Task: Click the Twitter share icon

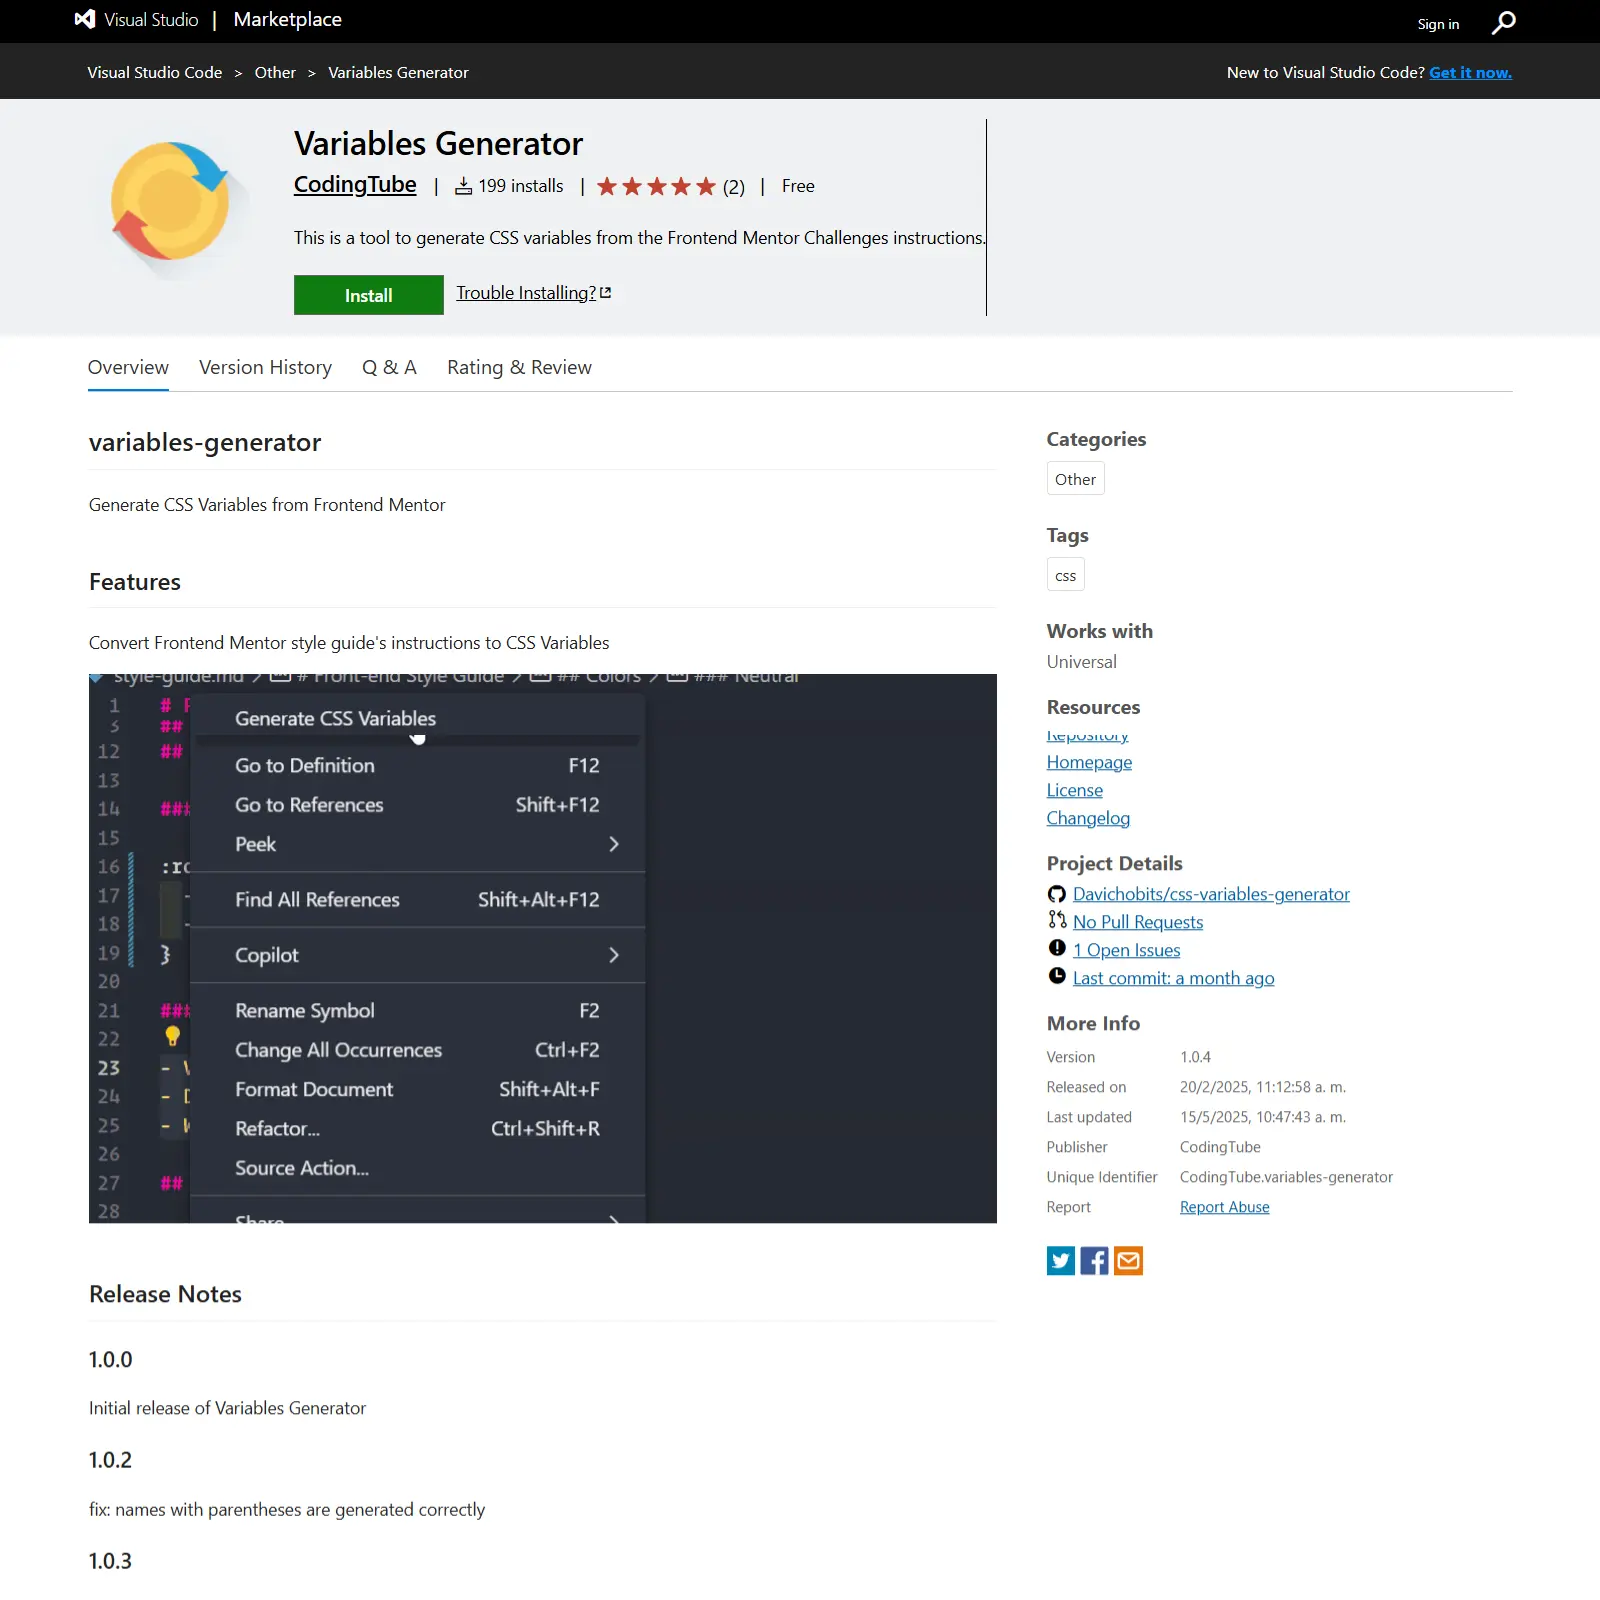Action: click(1060, 1261)
